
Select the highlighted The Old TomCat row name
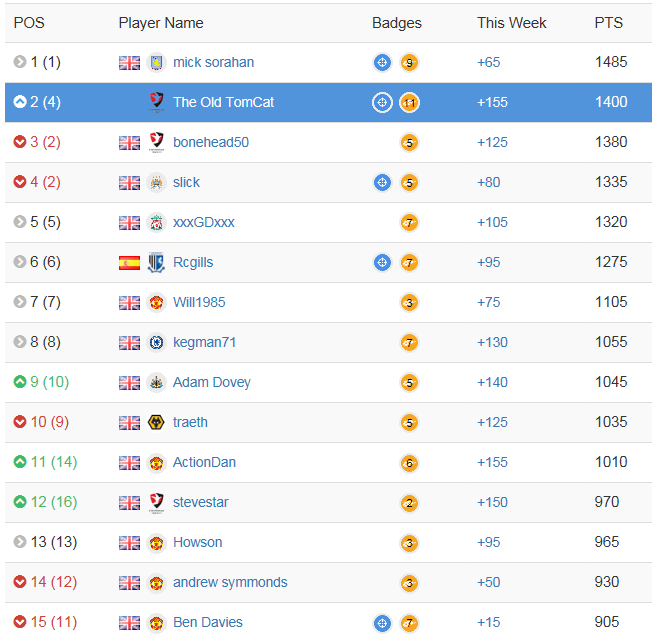[223, 102]
